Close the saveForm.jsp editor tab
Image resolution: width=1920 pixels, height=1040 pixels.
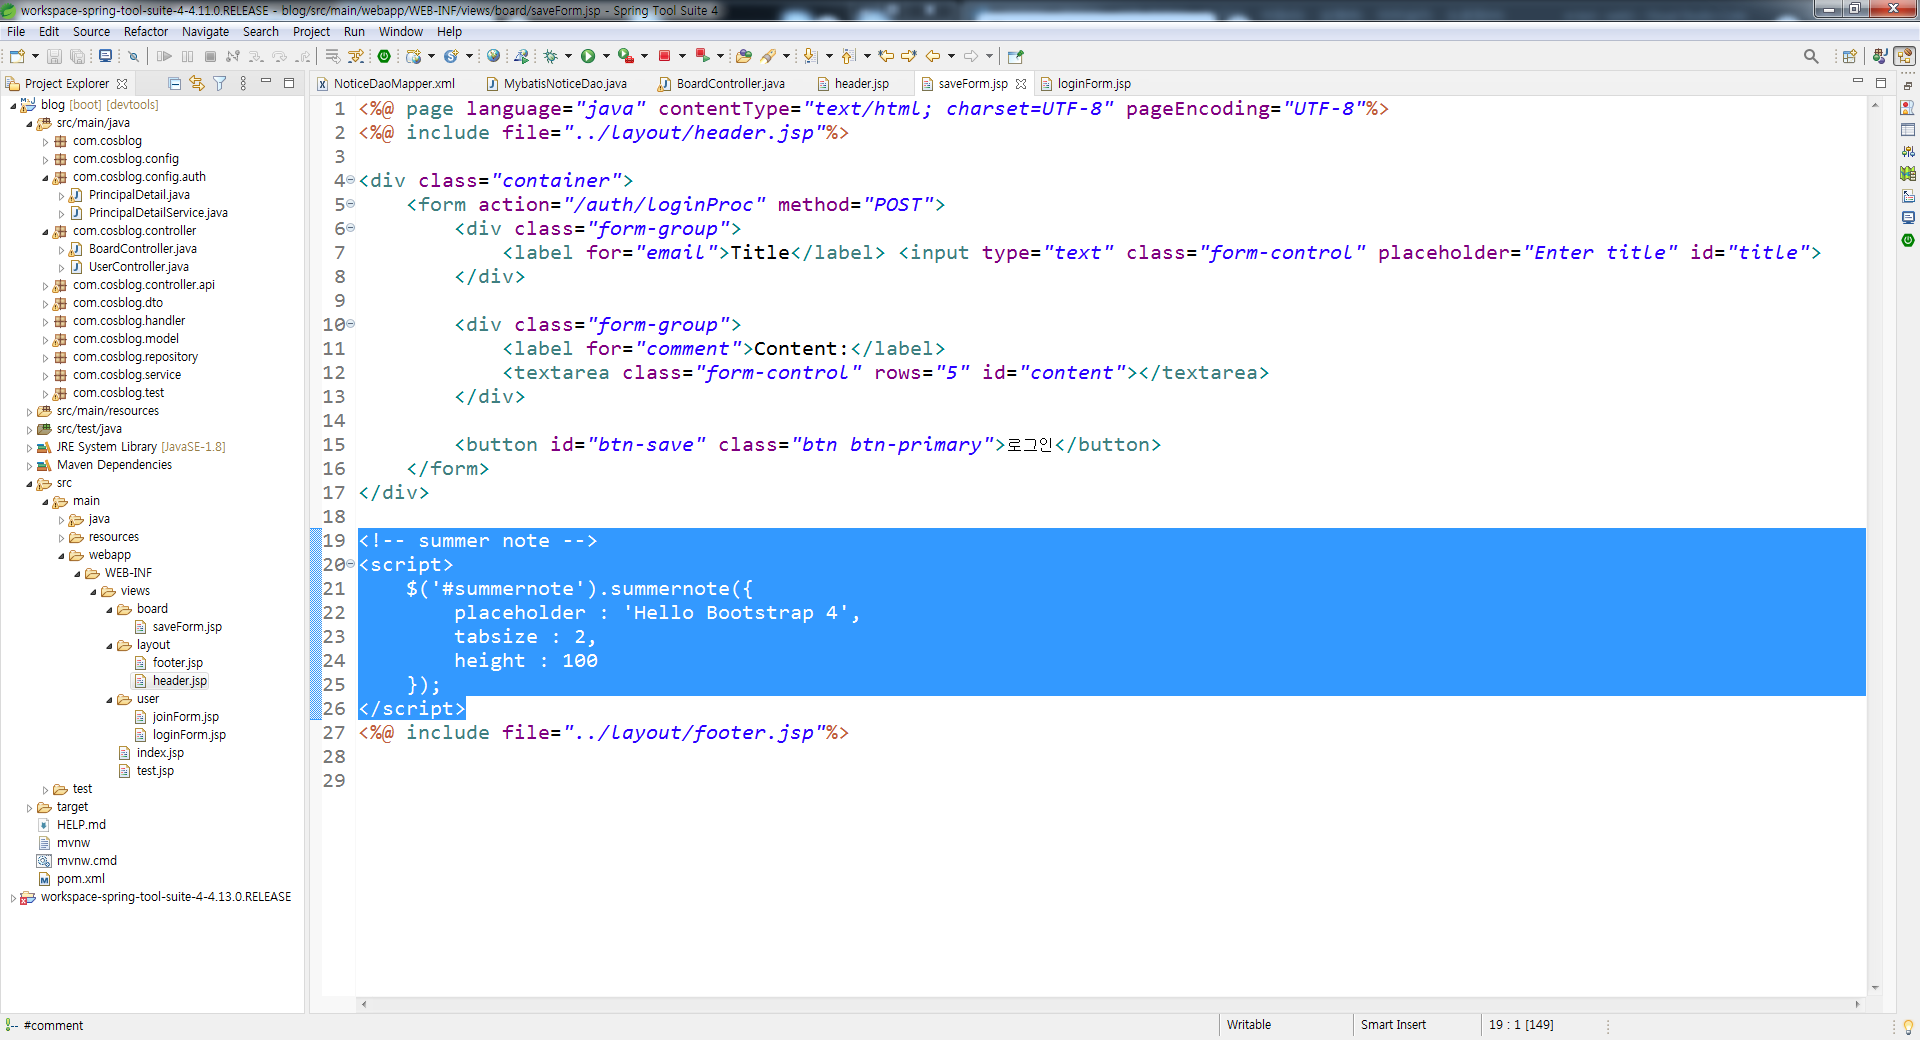pos(1021,84)
